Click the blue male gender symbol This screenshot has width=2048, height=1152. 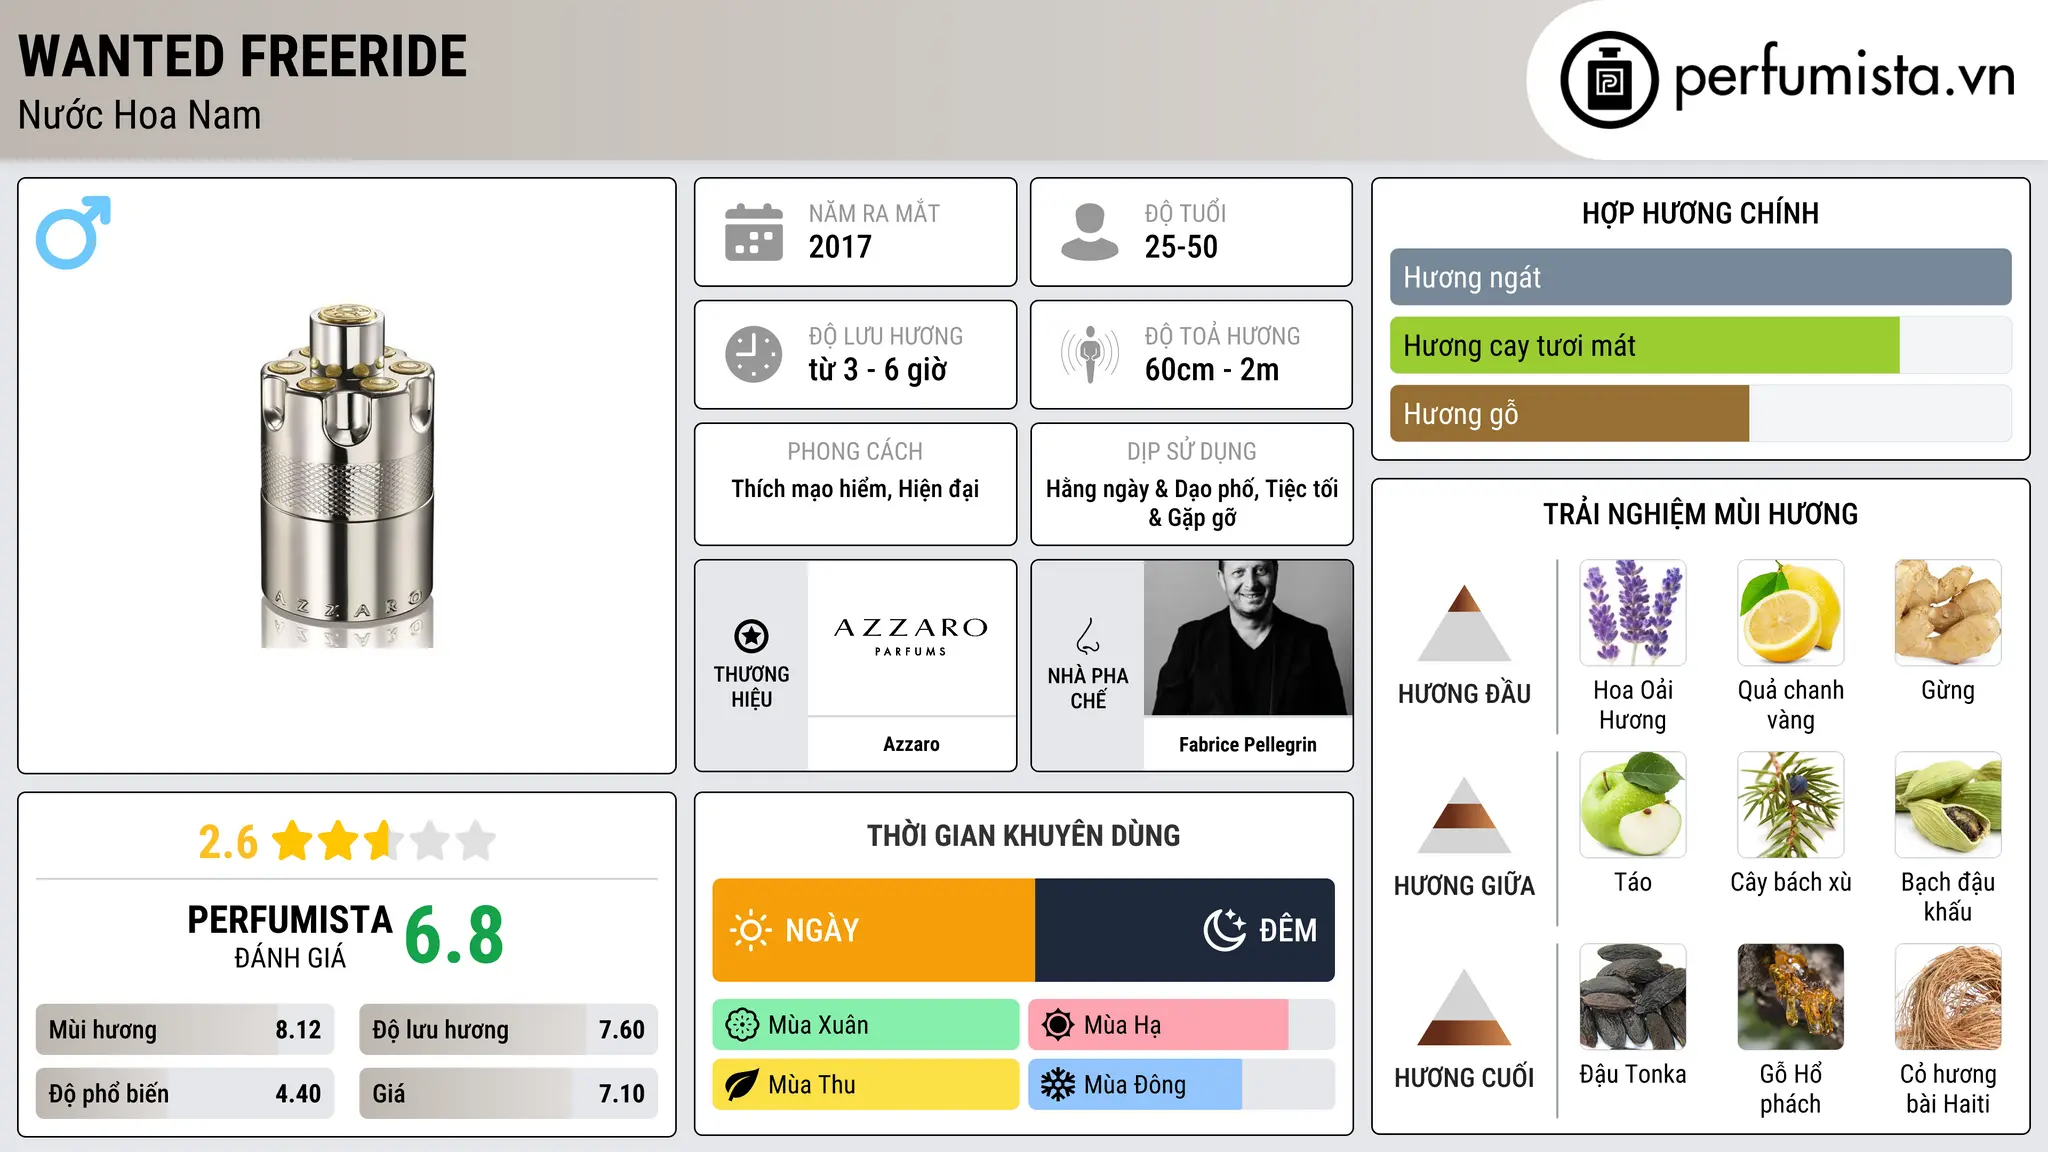tap(73, 232)
